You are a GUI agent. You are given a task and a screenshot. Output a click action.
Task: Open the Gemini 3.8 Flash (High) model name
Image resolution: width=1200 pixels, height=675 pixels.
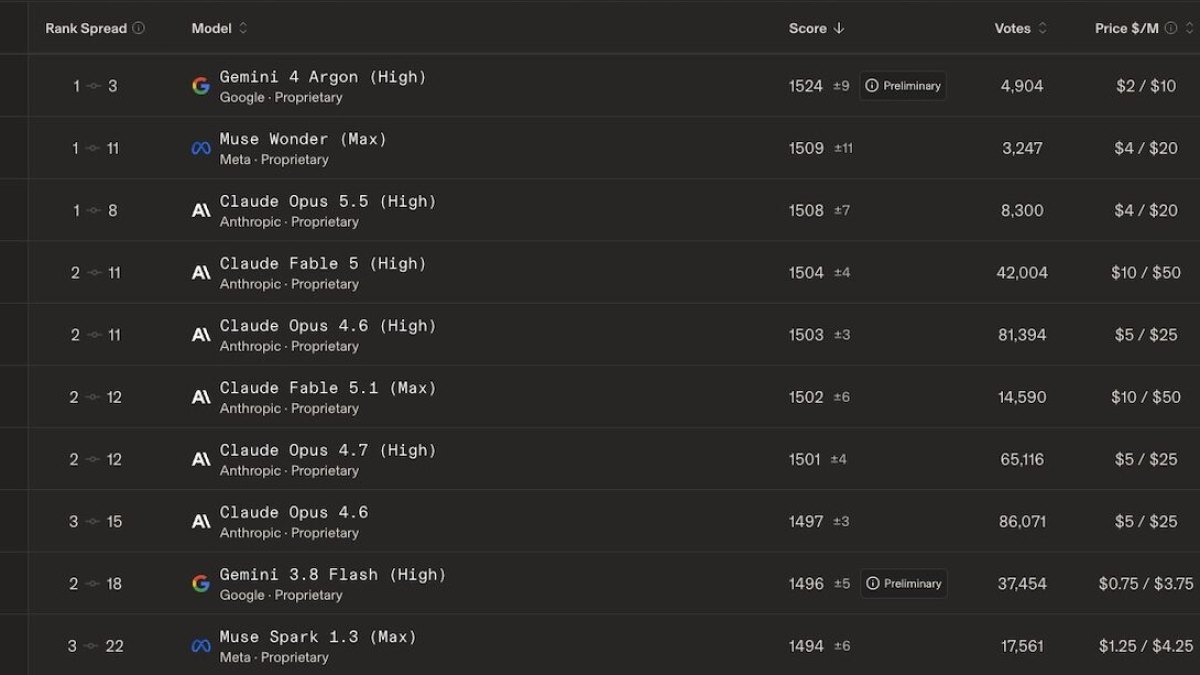point(333,574)
